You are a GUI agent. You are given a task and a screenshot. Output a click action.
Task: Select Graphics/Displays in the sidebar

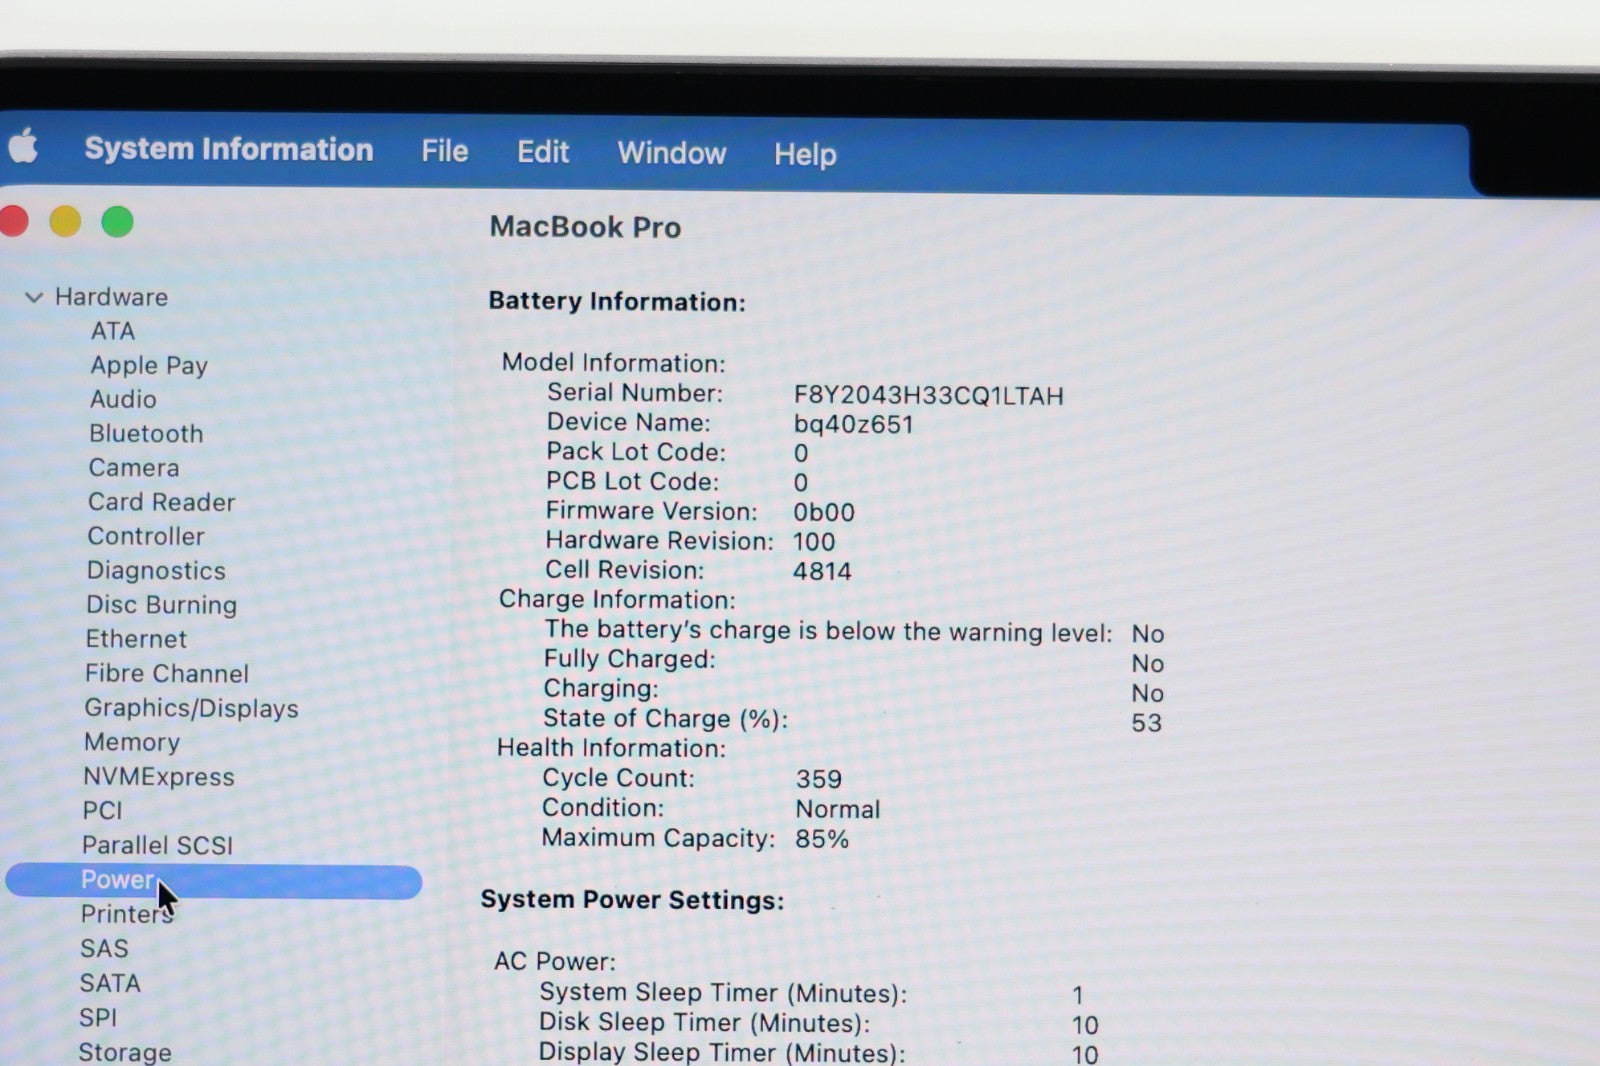pyautogui.click(x=191, y=708)
